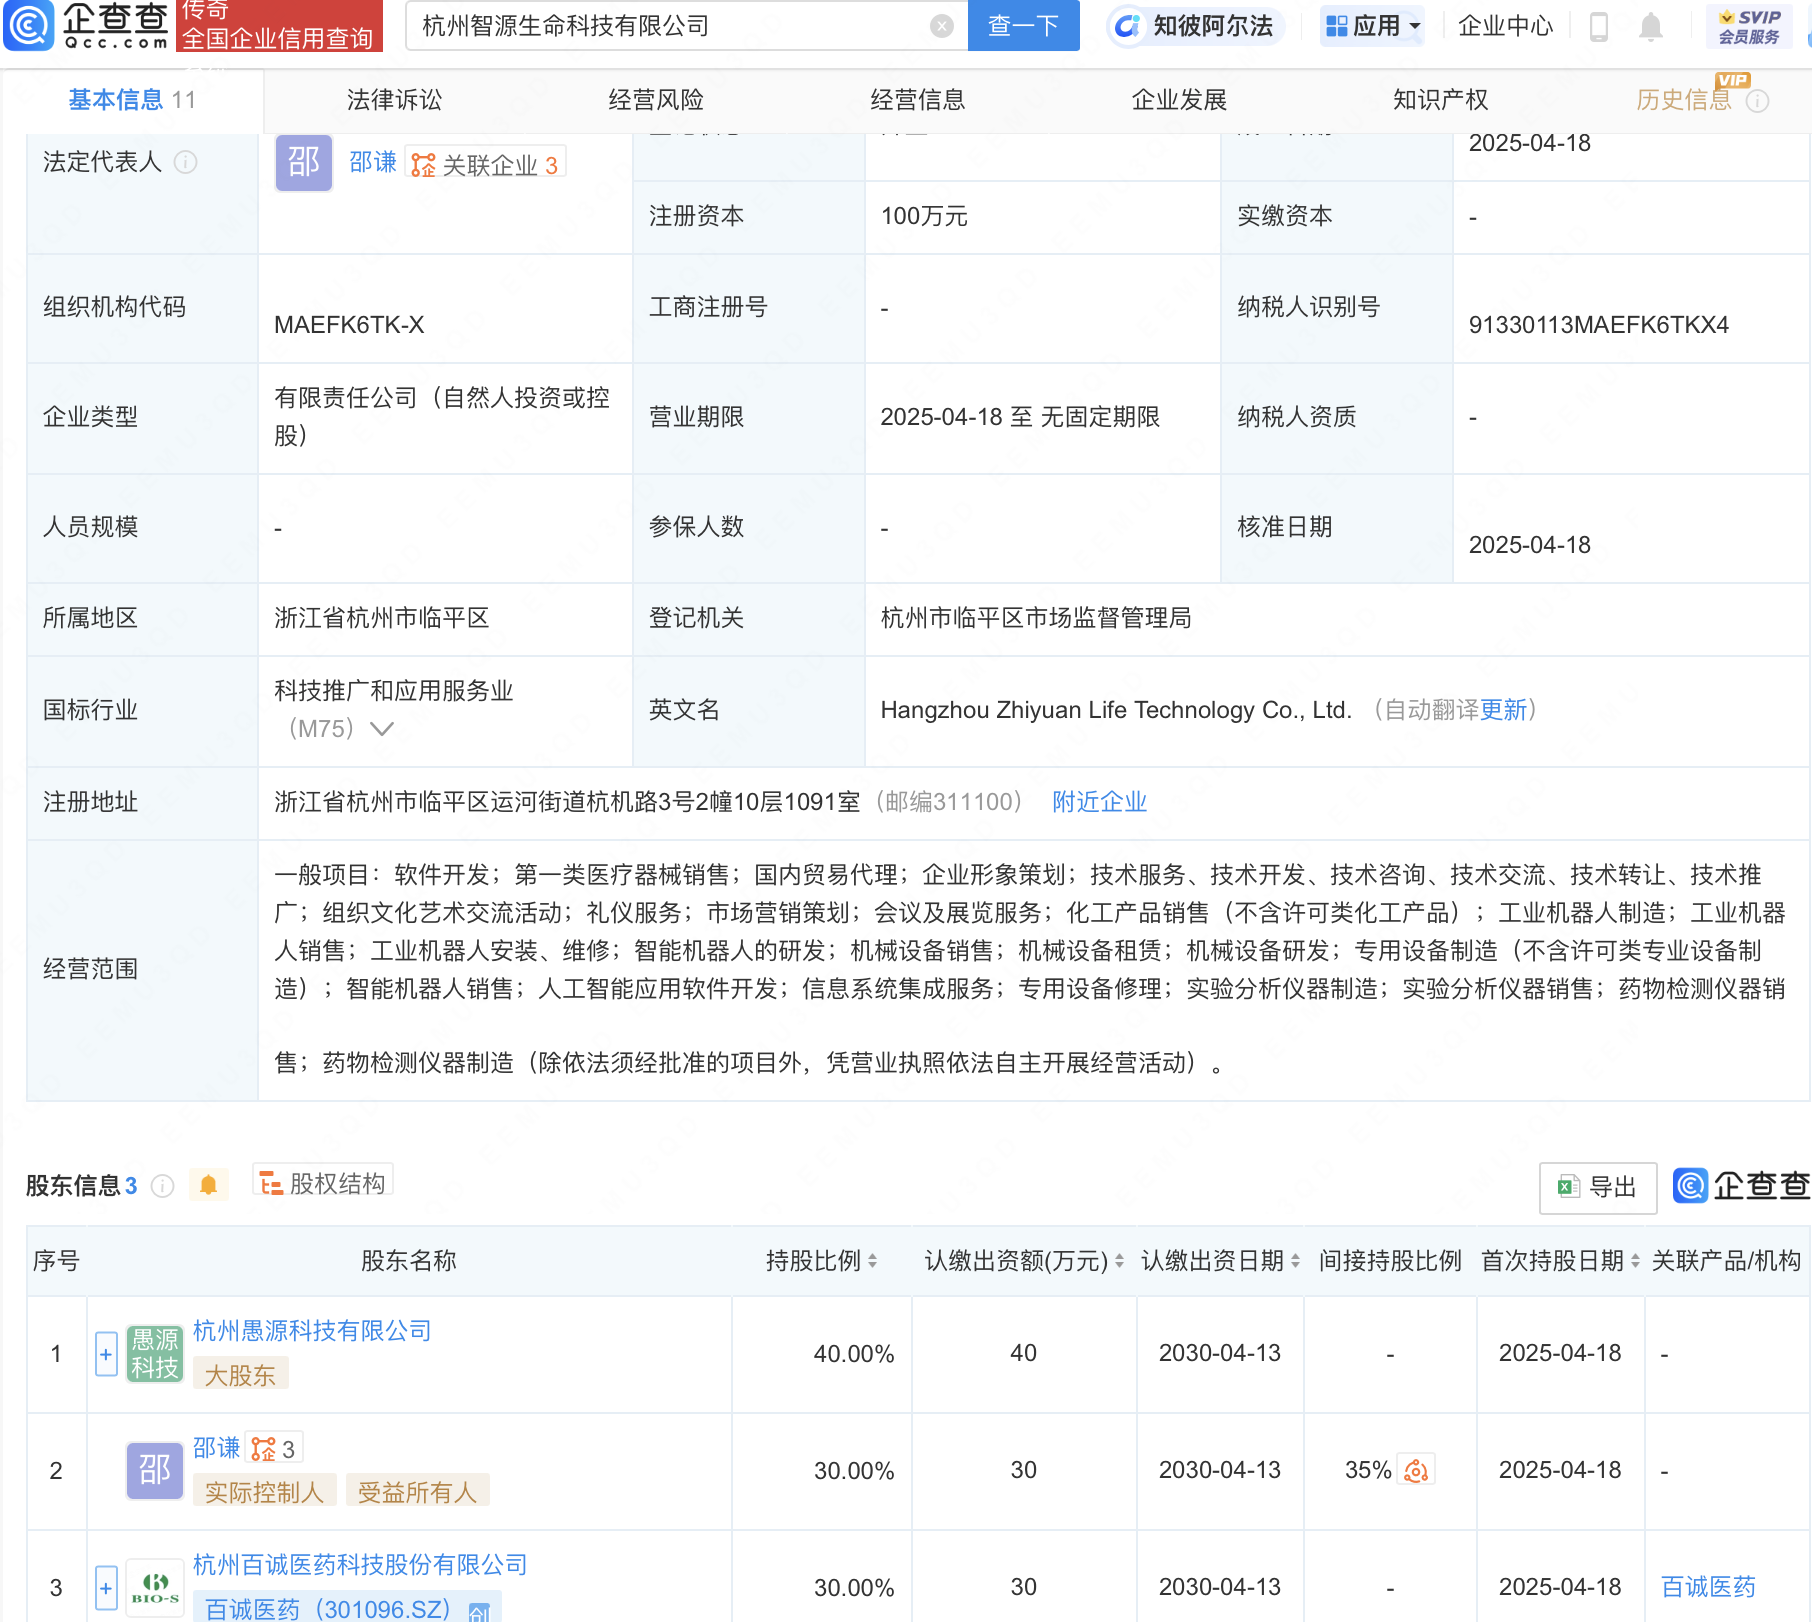Open shareholder 邵谦 profile link
The width and height of the screenshot is (1812, 1622).
pos(217,1448)
